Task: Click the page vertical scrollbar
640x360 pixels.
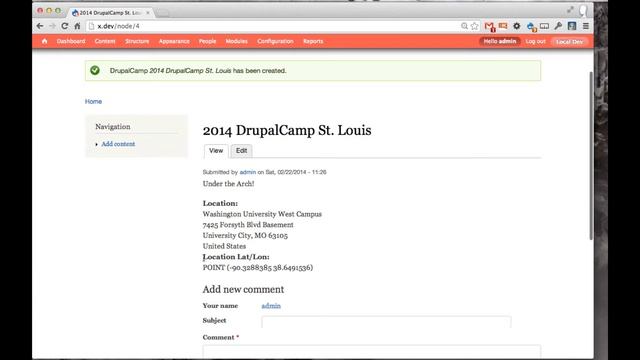Action: point(591,155)
